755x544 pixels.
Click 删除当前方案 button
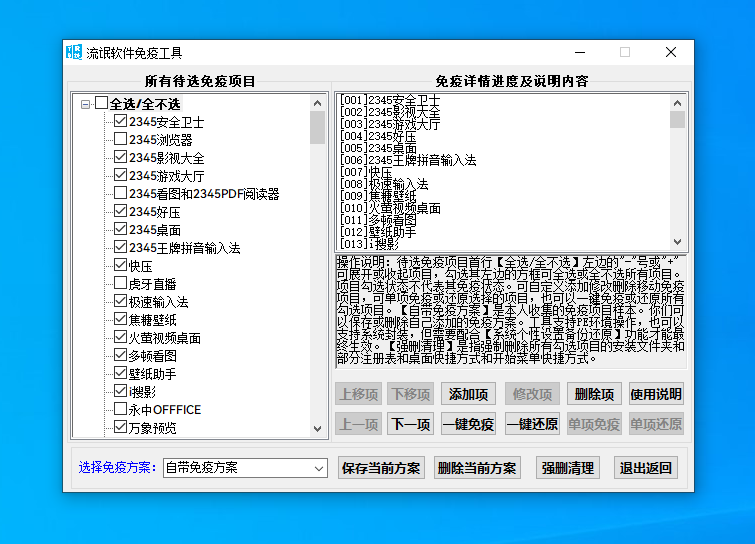coord(477,468)
